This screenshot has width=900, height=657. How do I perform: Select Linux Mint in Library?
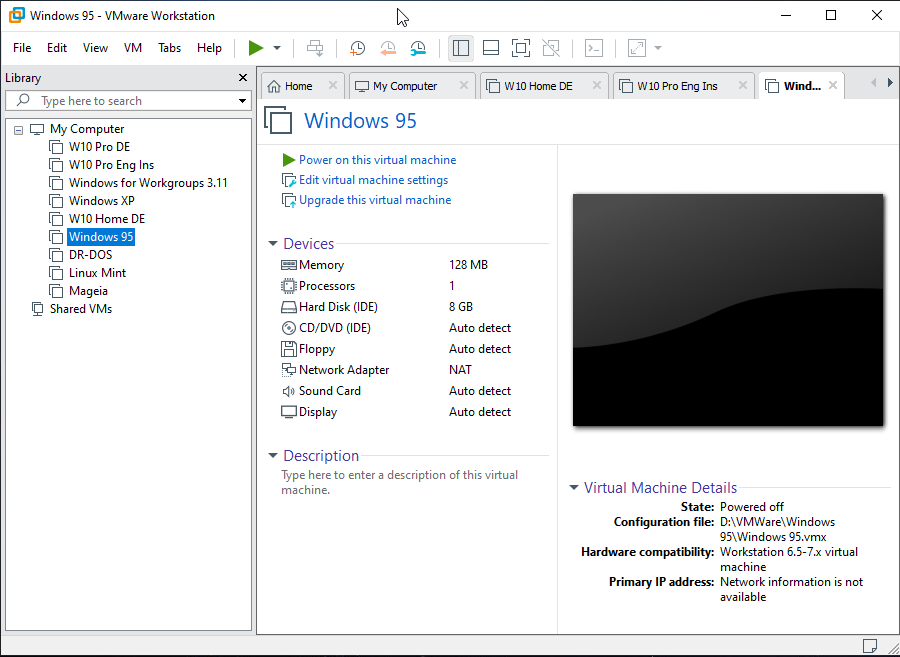(98, 273)
